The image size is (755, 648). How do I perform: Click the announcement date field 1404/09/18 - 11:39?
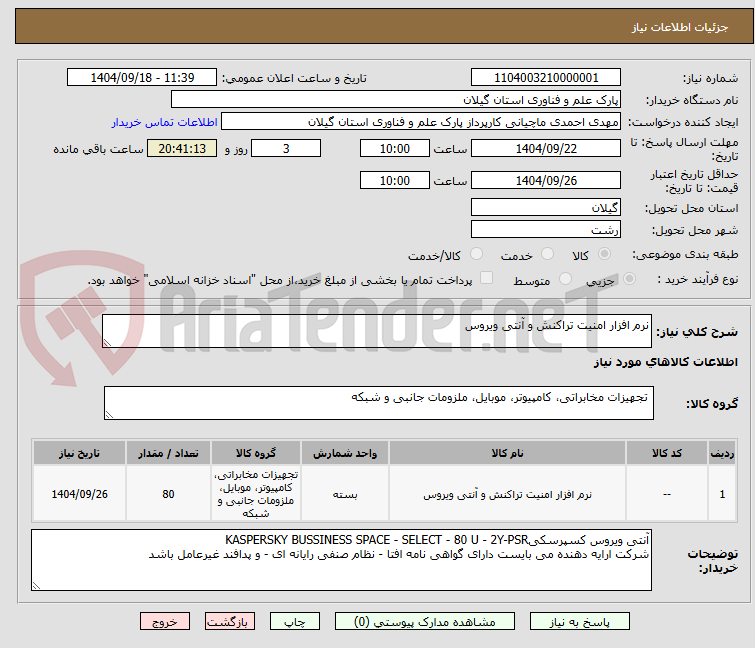(x=142, y=78)
